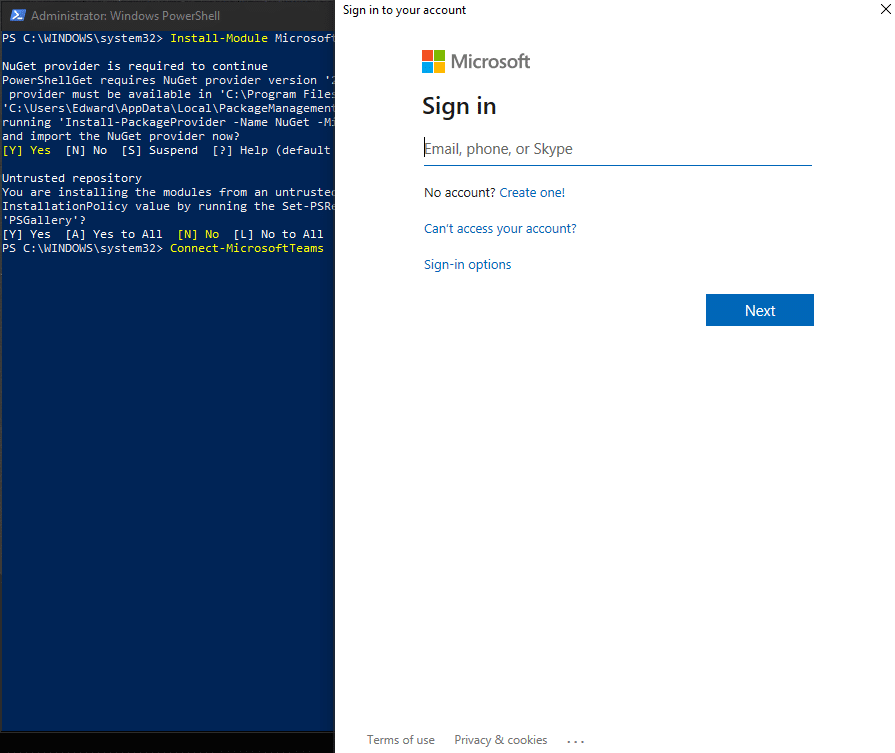The width and height of the screenshot is (895, 753).
Task: Click the red square in the Microsoft logo
Action: coord(428,54)
